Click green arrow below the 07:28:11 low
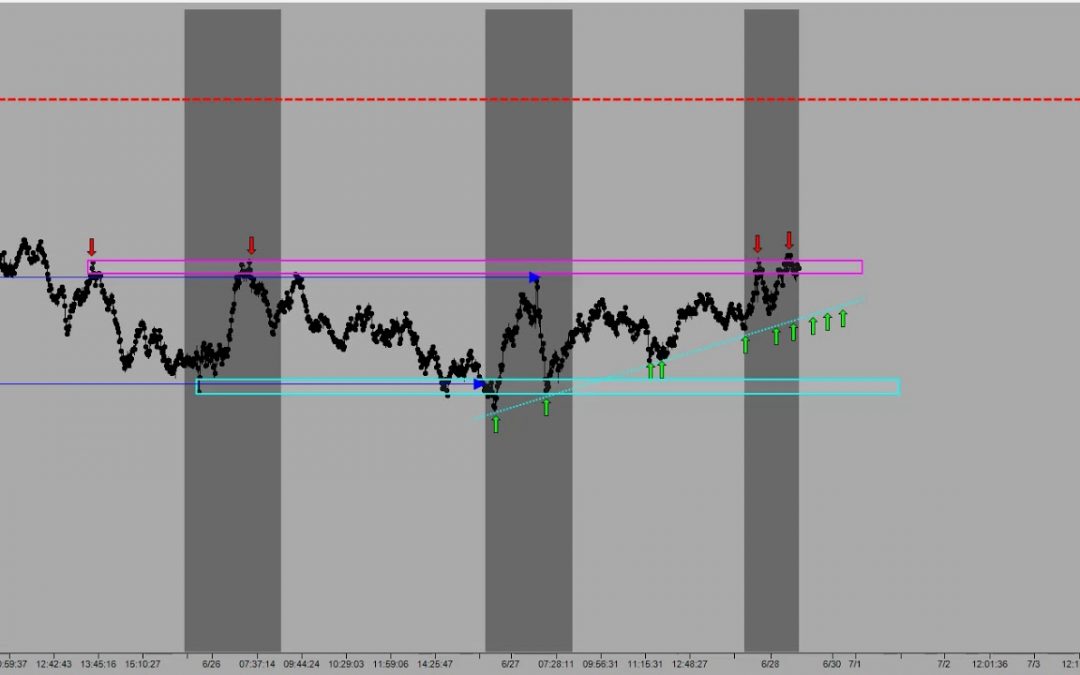1080x675 pixels. pos(546,406)
